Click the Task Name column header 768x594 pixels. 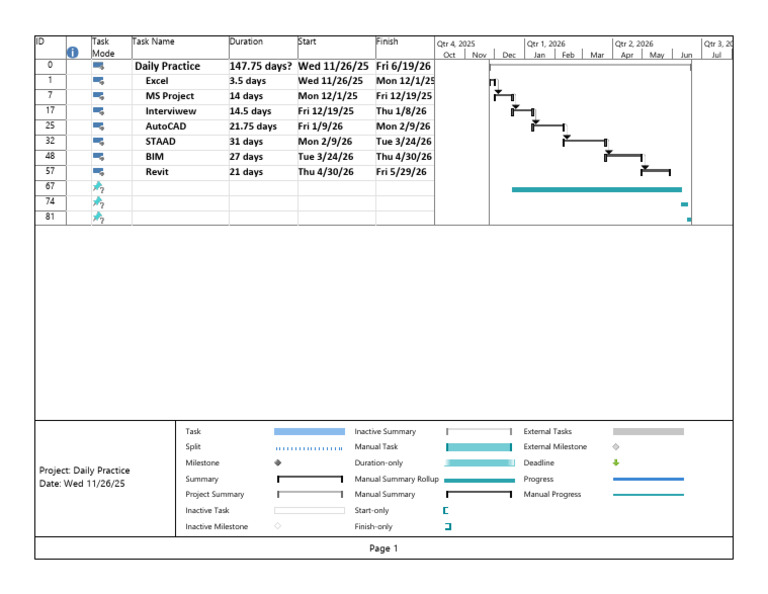(180, 48)
